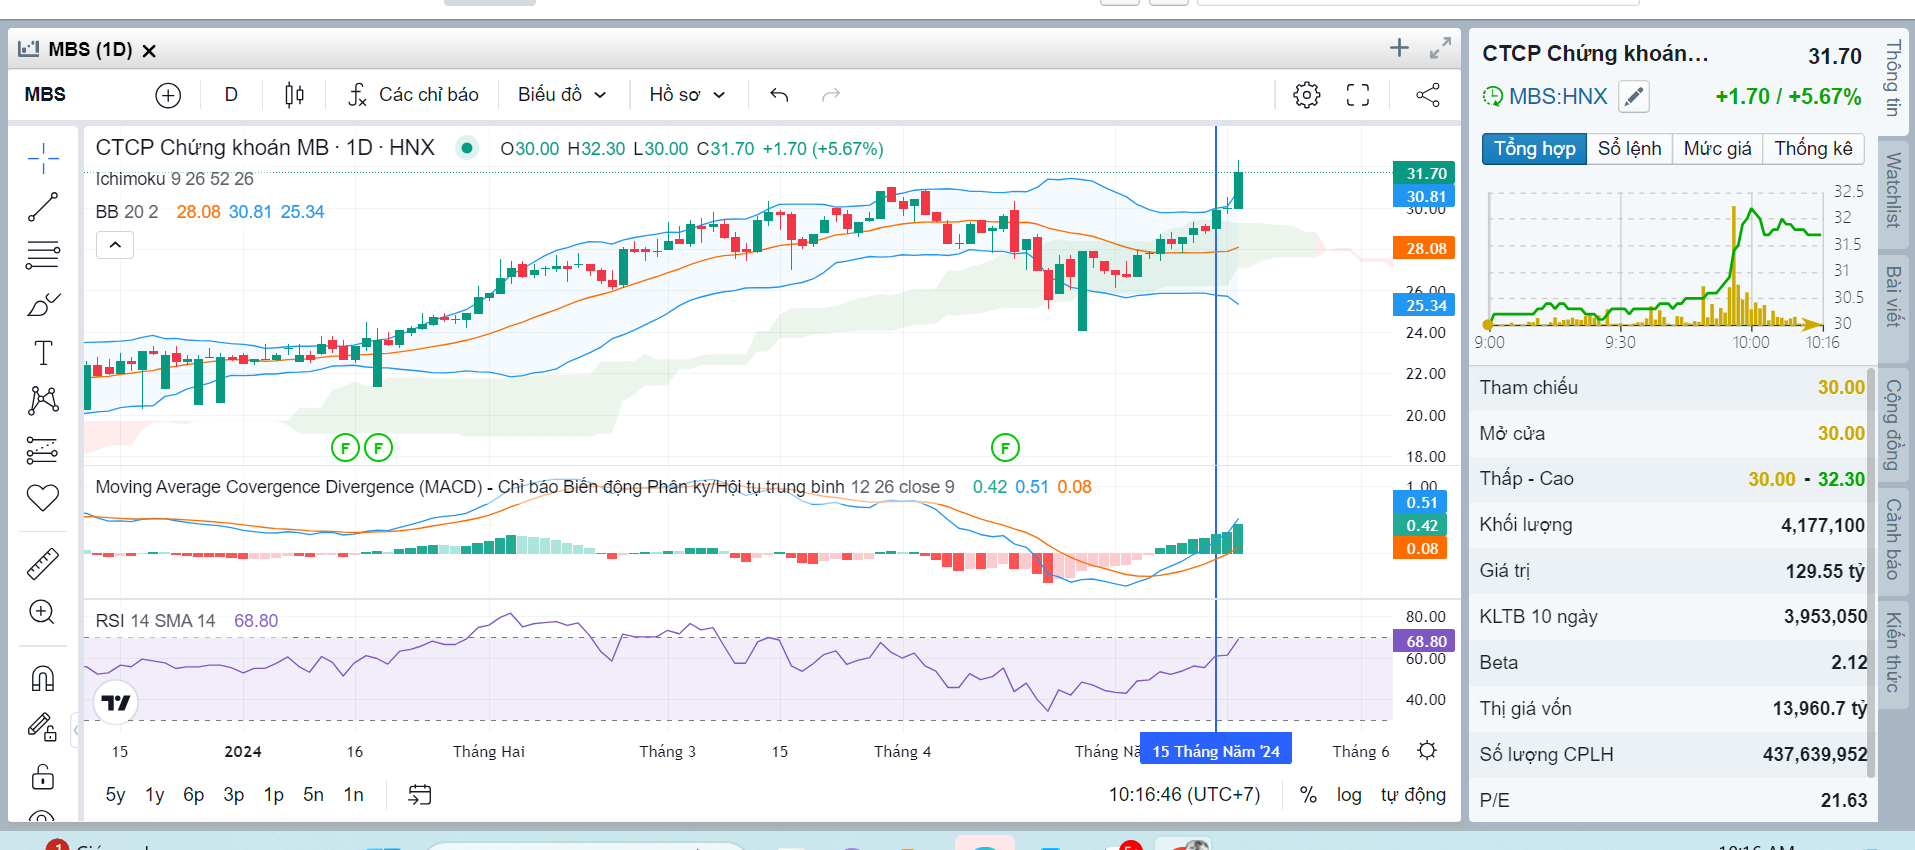Switch to Sổ lệnh tab
The height and width of the screenshot is (850, 1915).
point(1629,149)
